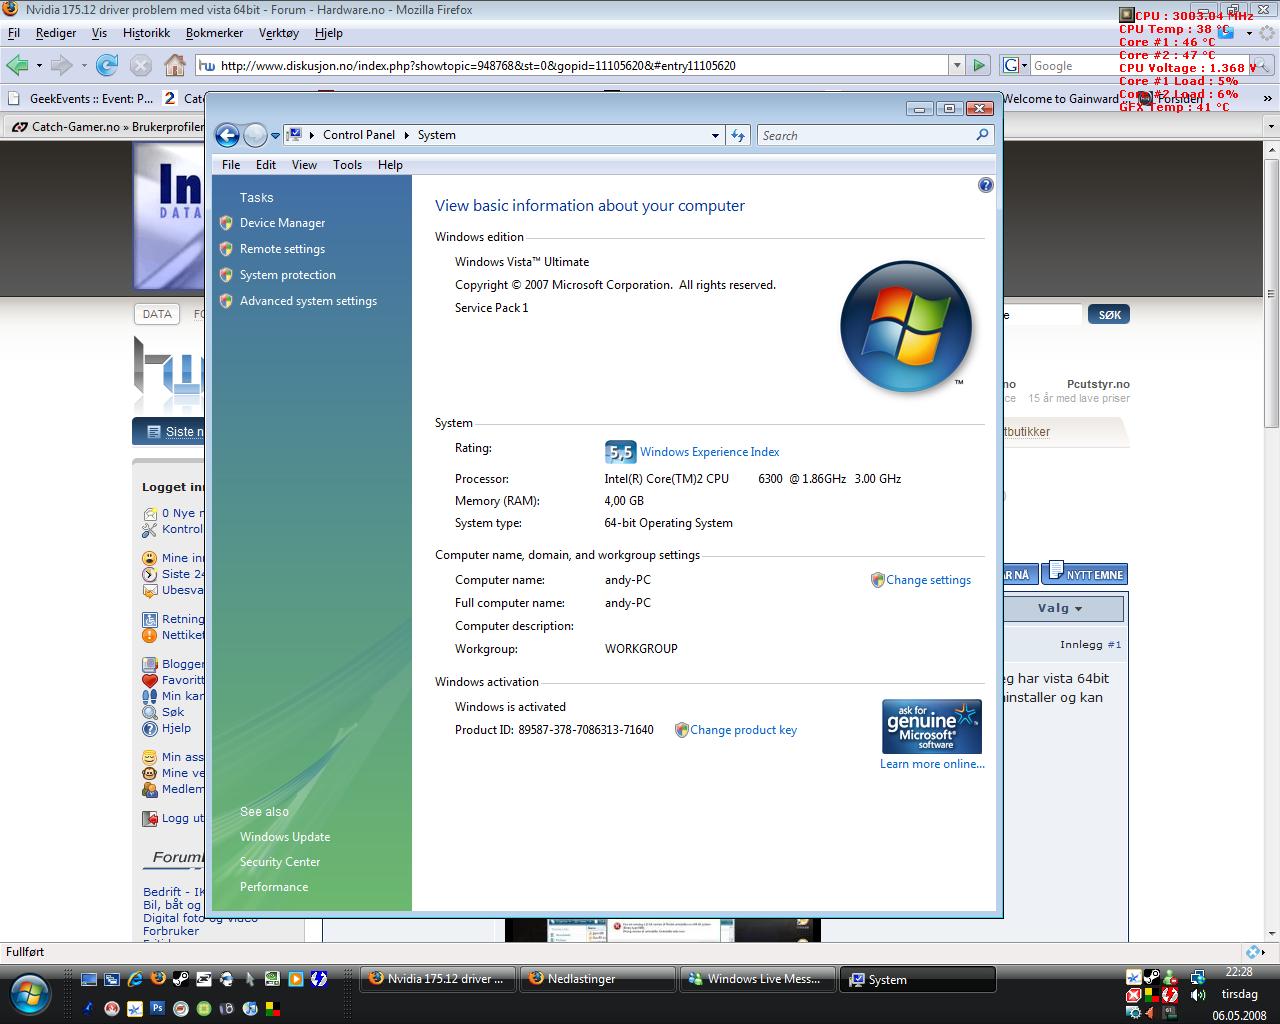The image size is (1280, 1024).
Task: Open Firefox Verktøy menu
Action: click(279, 33)
